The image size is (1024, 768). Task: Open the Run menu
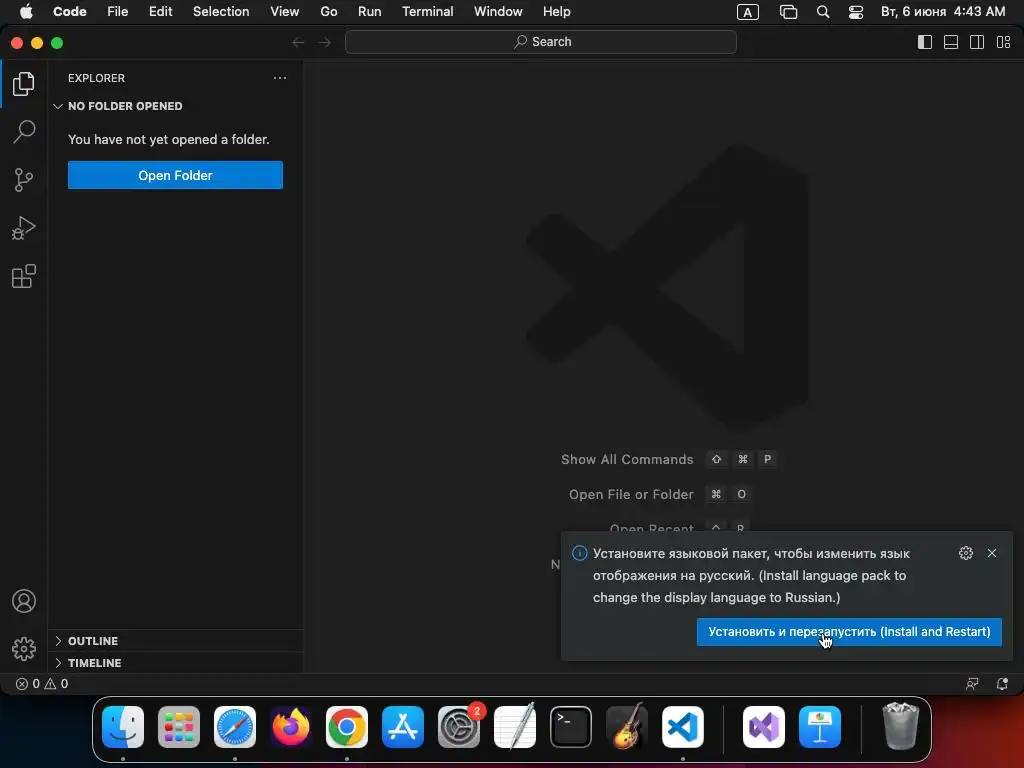pyautogui.click(x=370, y=12)
